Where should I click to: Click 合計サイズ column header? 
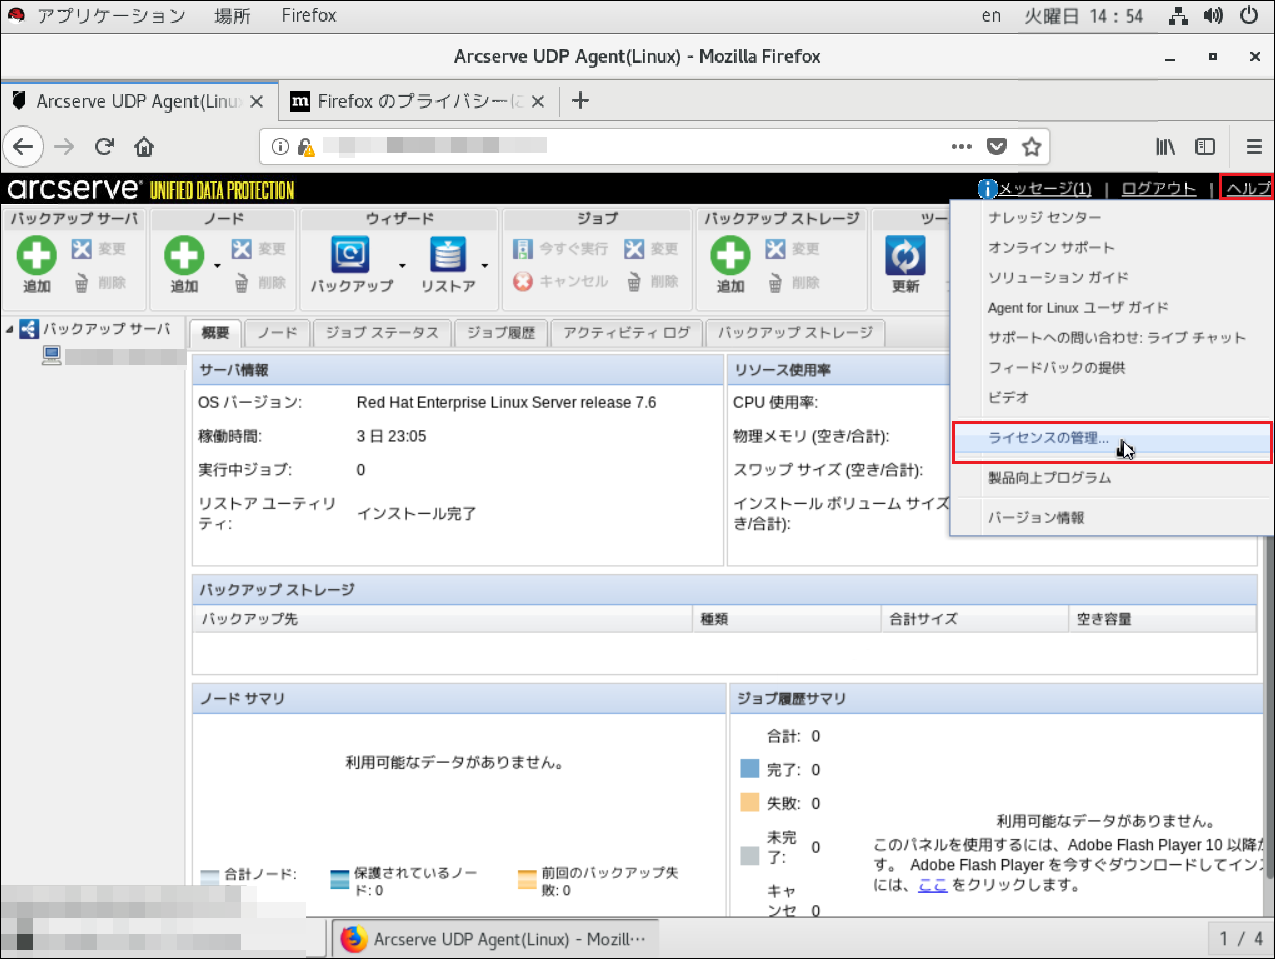tap(975, 619)
